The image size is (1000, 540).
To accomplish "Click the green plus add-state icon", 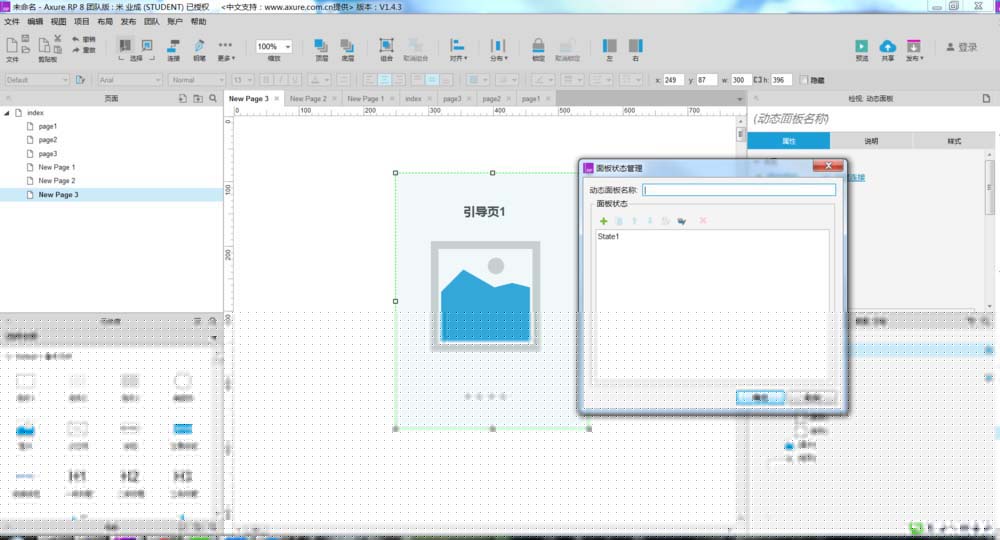I will coord(603,221).
